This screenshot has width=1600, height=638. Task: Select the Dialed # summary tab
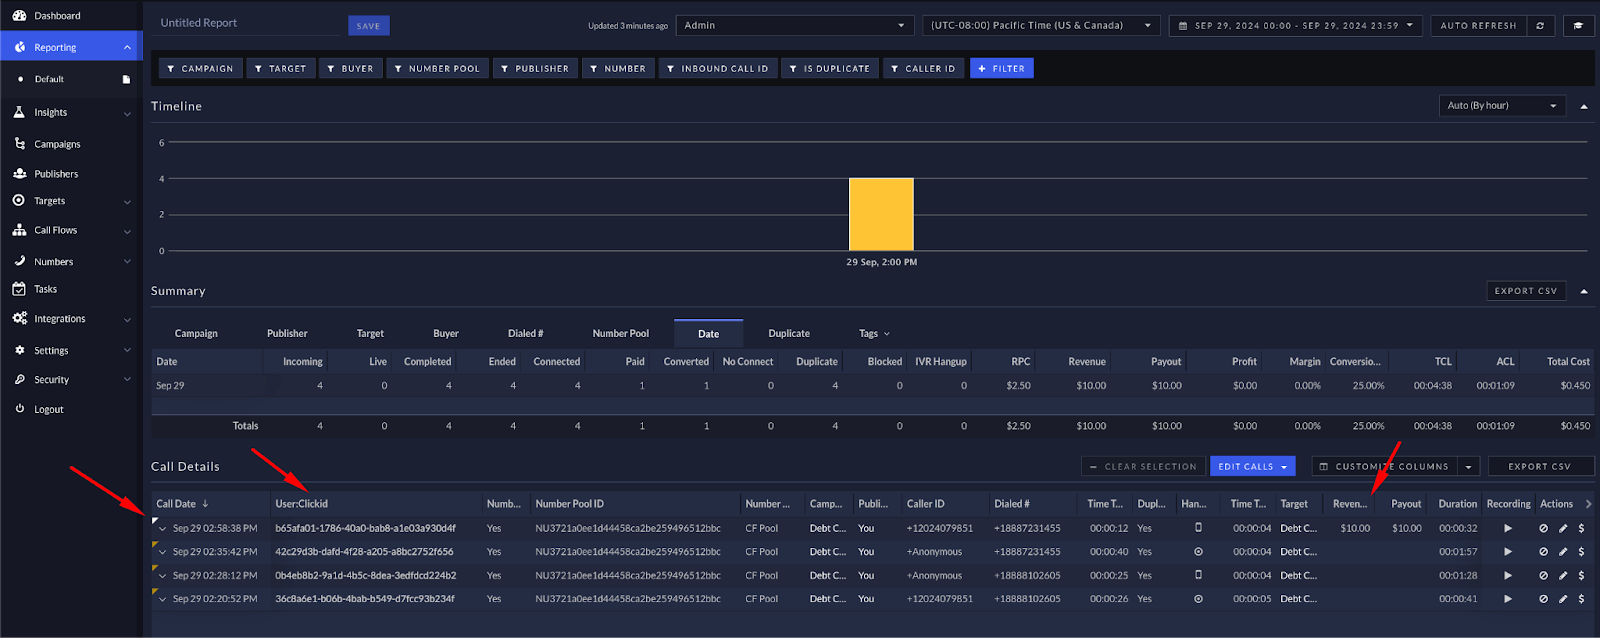click(525, 334)
